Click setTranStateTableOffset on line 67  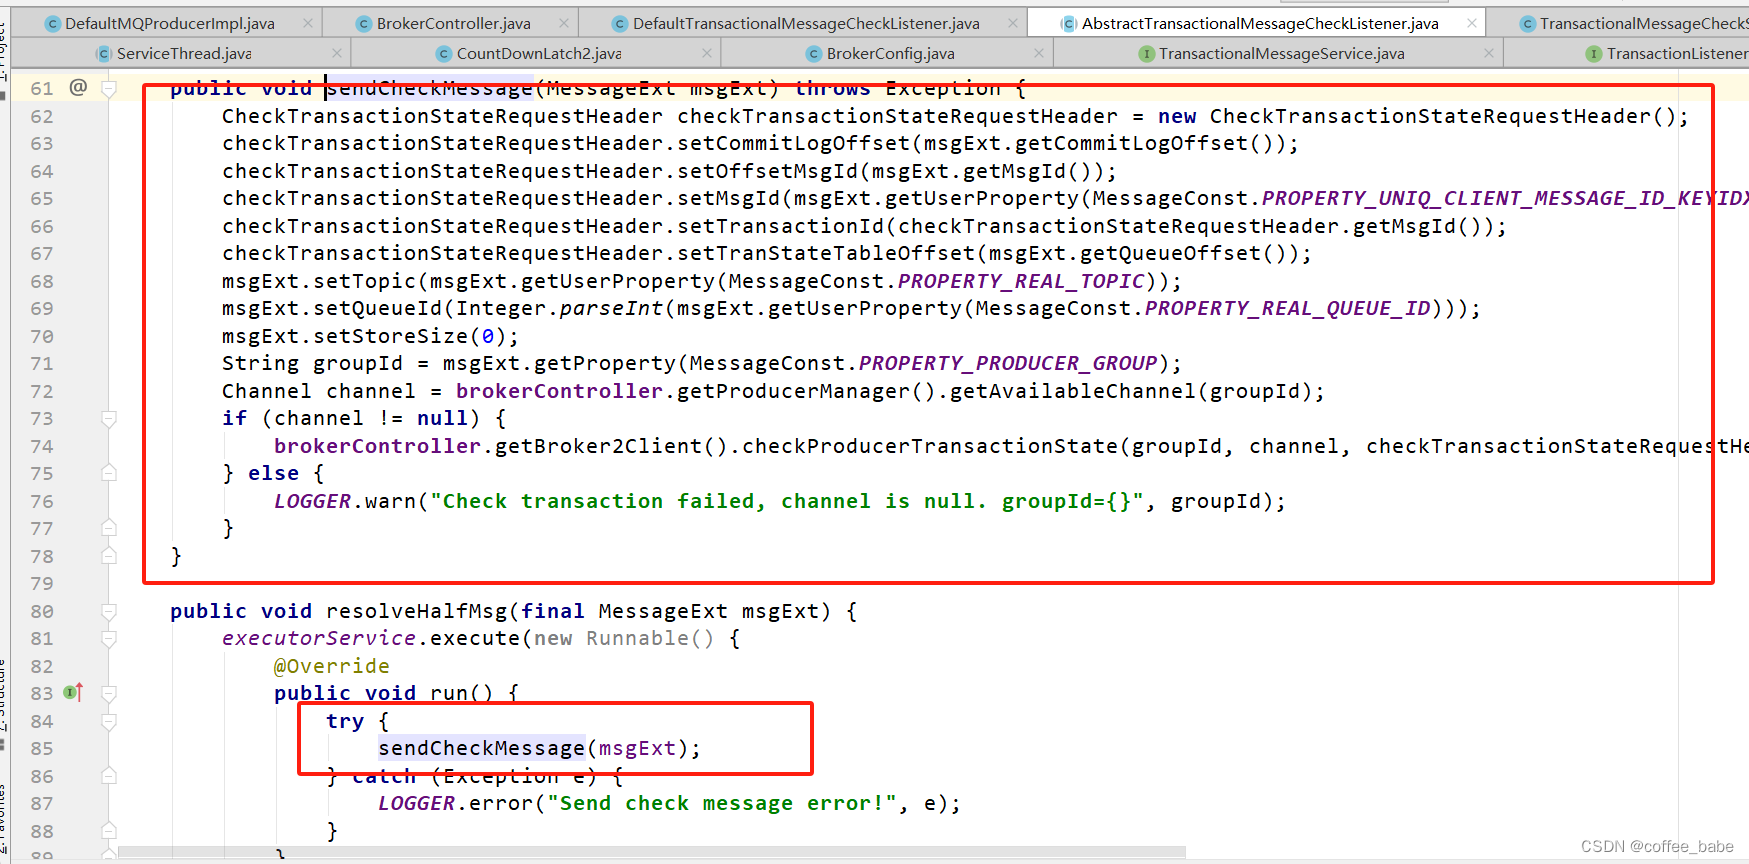tap(826, 254)
